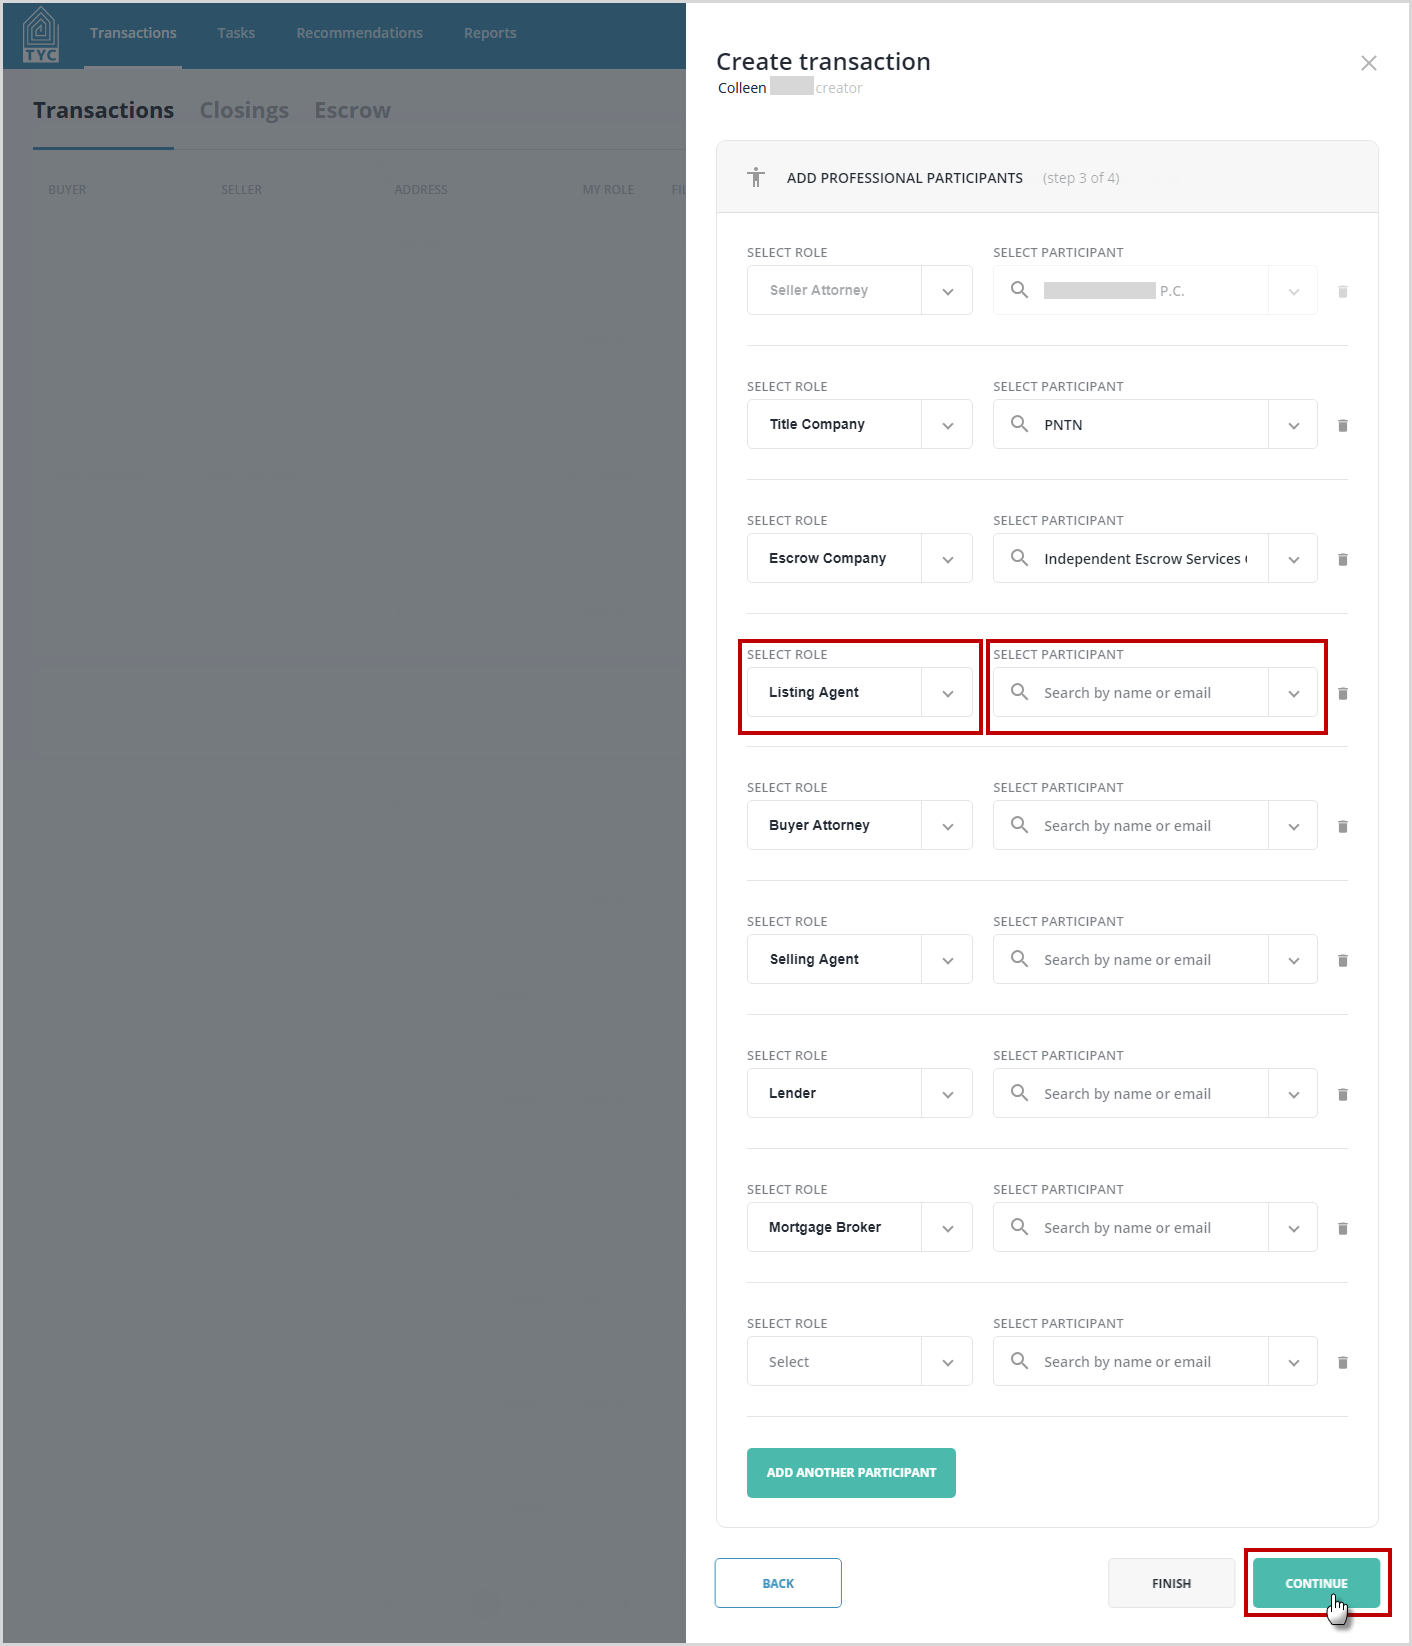Viewport: 1412px width, 1646px height.
Task: Click the Listing Agent participant search field
Action: point(1155,692)
